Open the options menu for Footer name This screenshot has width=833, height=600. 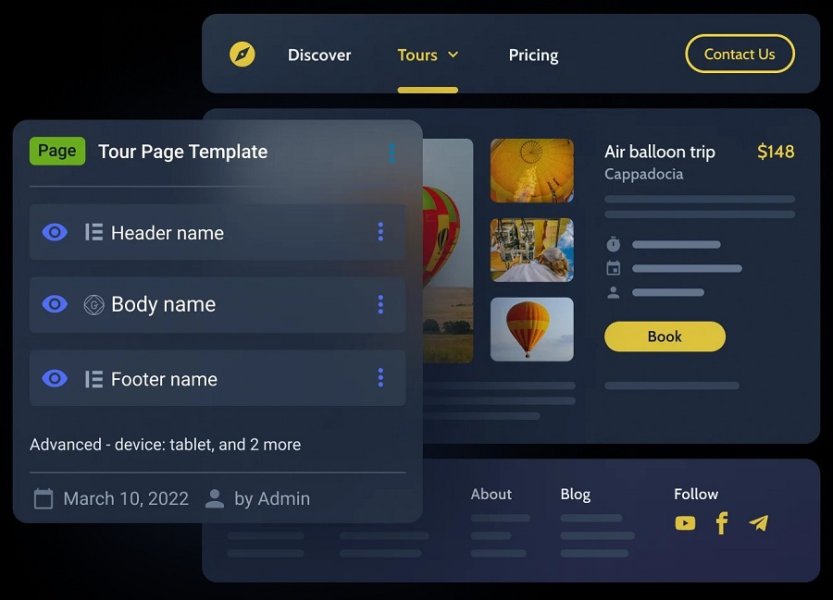[x=380, y=378]
